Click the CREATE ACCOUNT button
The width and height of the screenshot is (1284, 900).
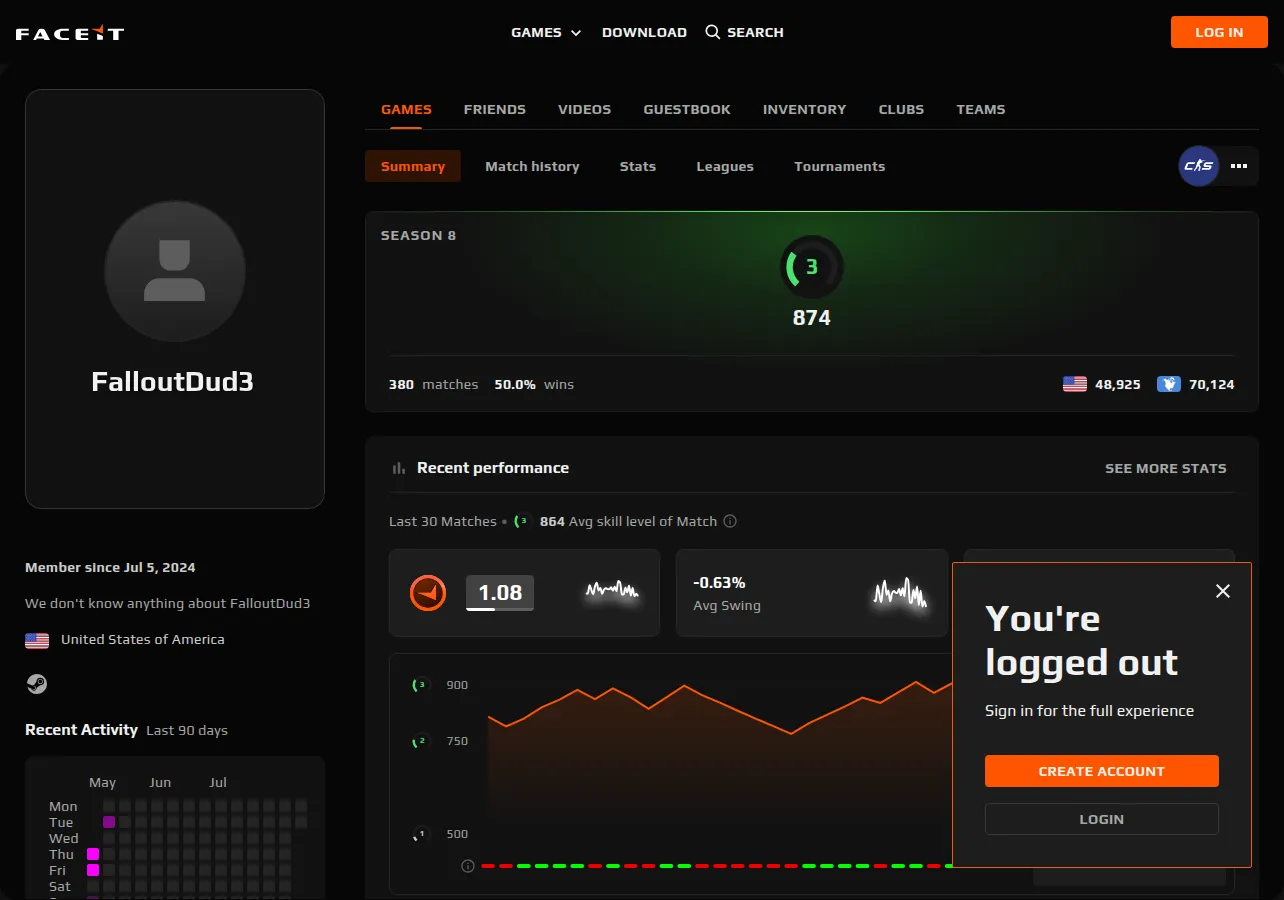[1102, 771]
